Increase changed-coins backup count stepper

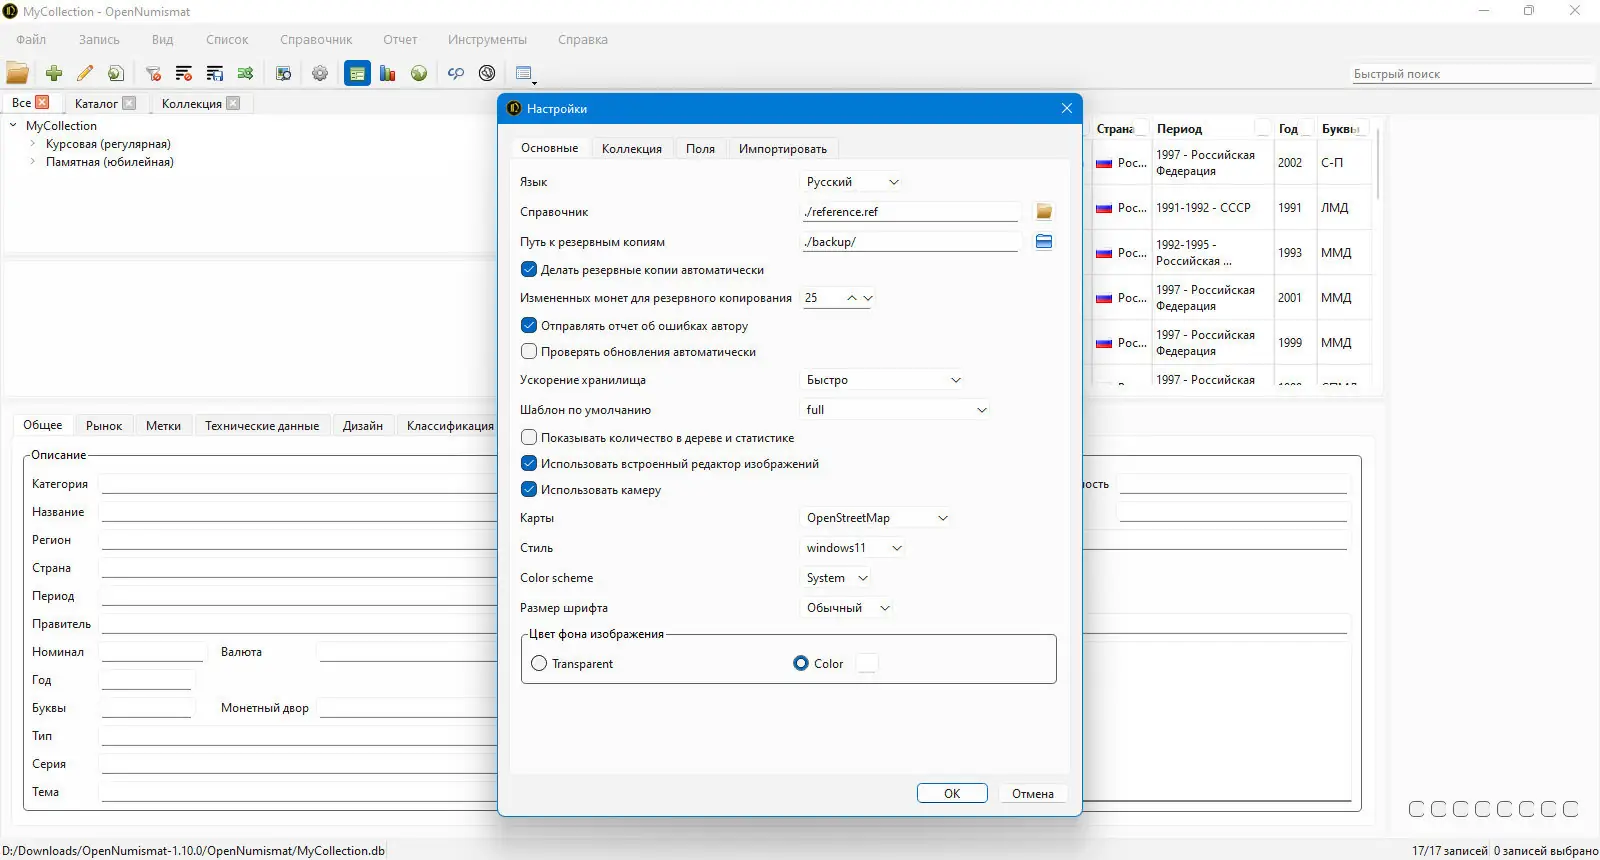(x=851, y=298)
